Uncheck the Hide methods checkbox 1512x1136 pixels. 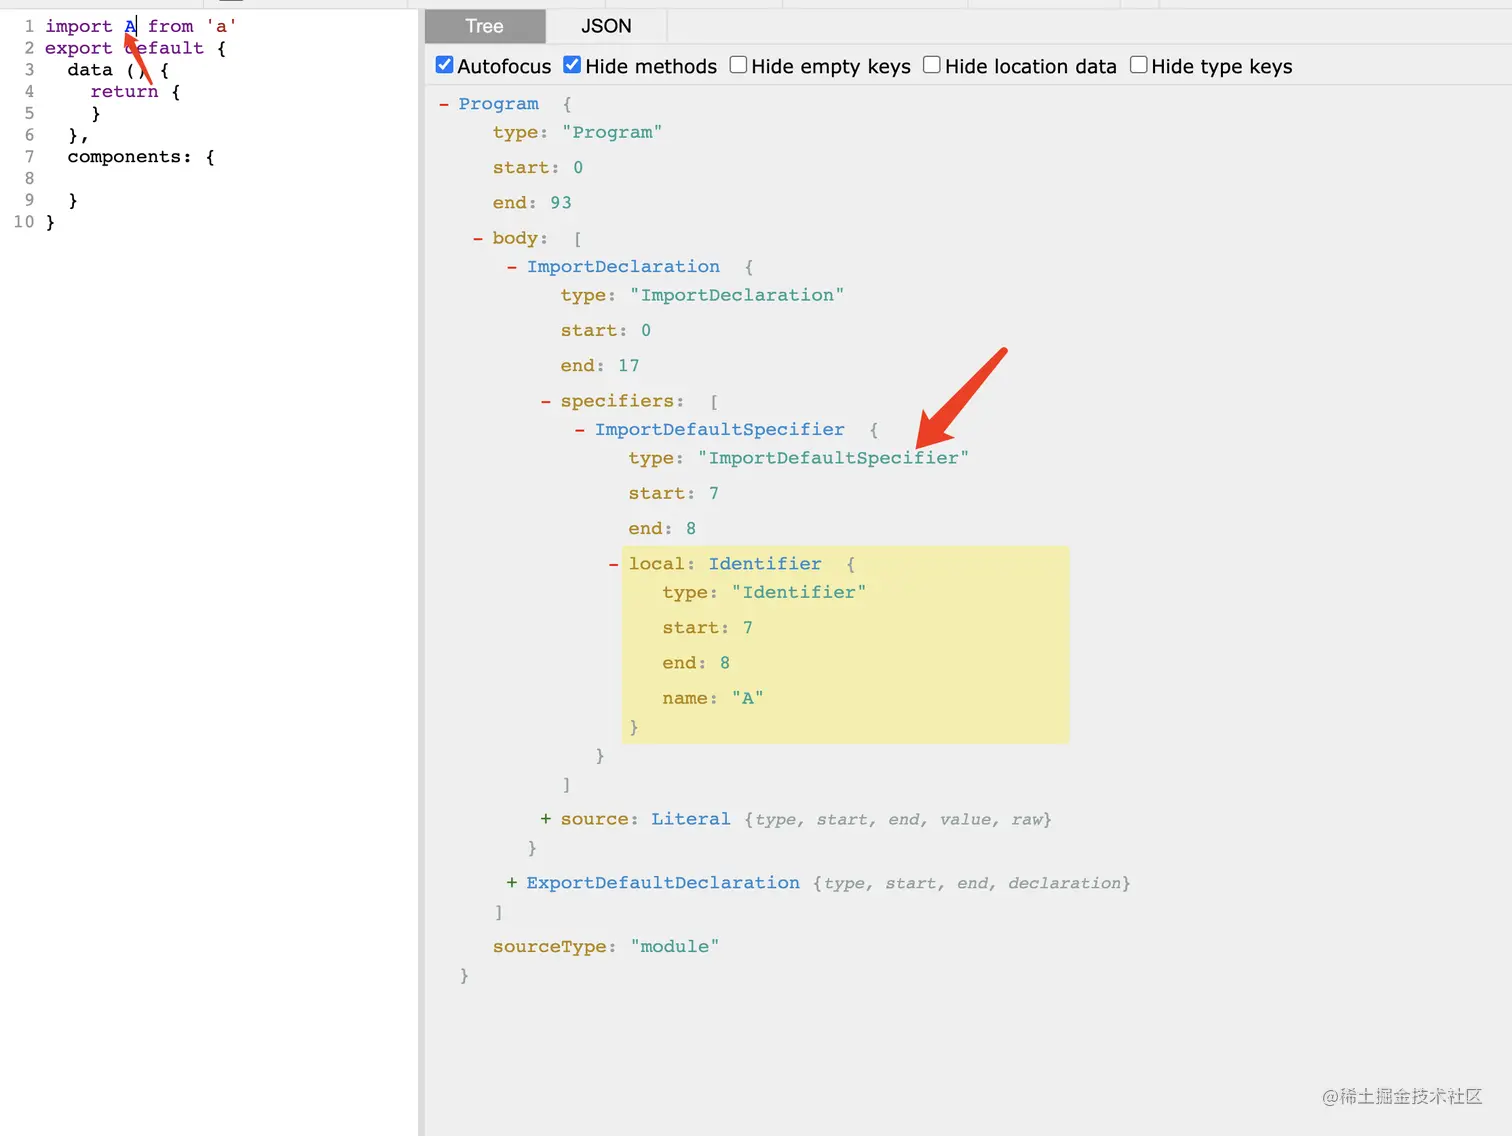[x=572, y=65]
